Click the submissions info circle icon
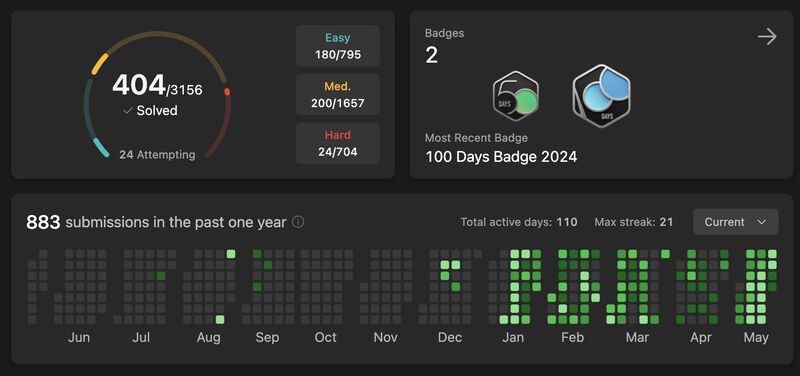Viewport: 800px width, 376px height. (x=298, y=222)
